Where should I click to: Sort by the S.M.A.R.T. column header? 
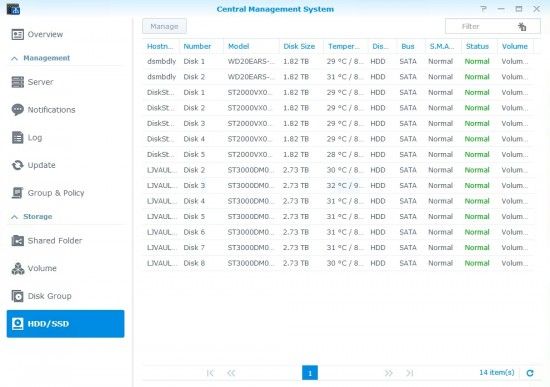[x=443, y=46]
